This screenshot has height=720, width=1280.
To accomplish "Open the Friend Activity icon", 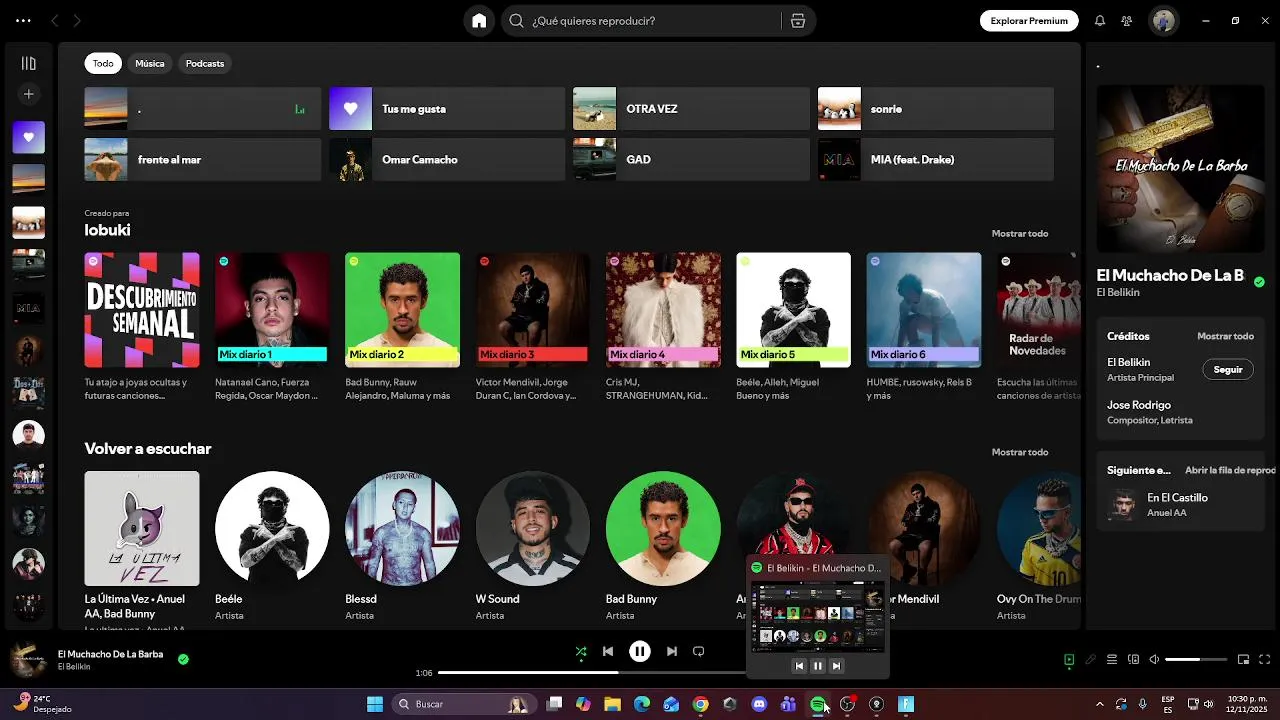I will click(1127, 21).
